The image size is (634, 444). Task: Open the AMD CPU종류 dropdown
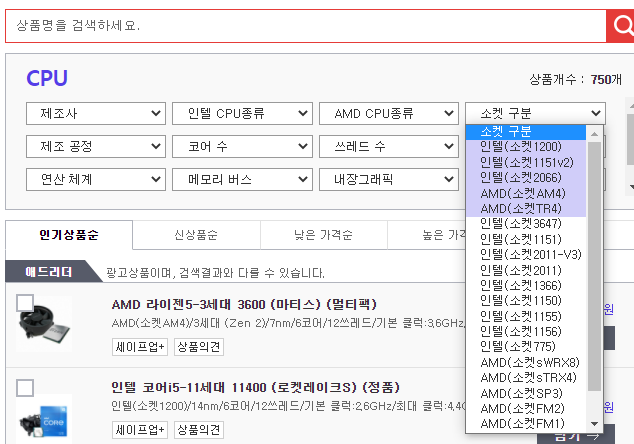click(389, 114)
